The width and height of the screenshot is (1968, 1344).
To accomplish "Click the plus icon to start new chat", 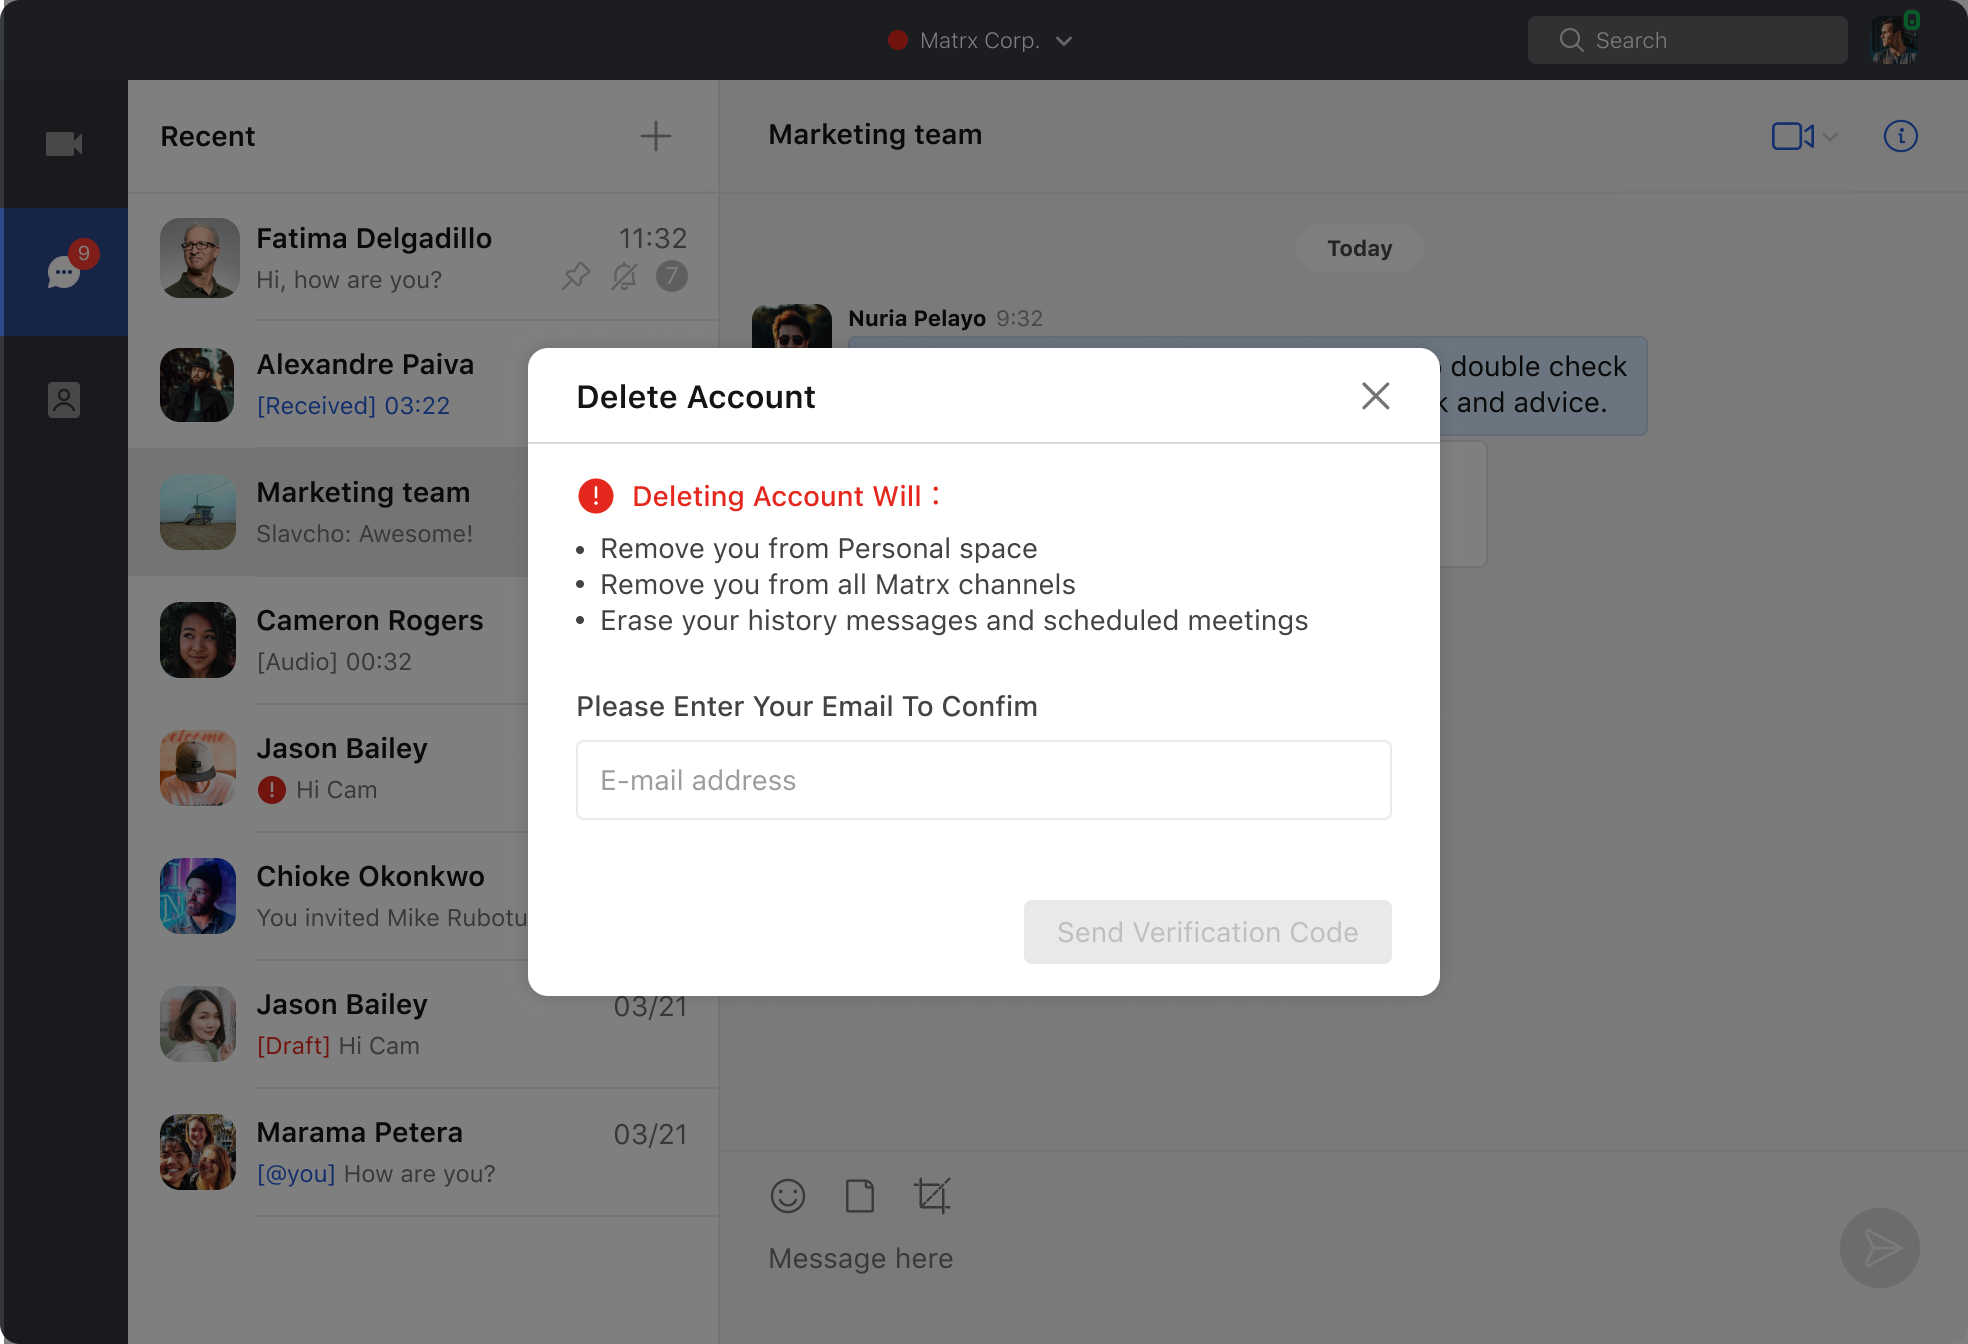I will click(655, 136).
